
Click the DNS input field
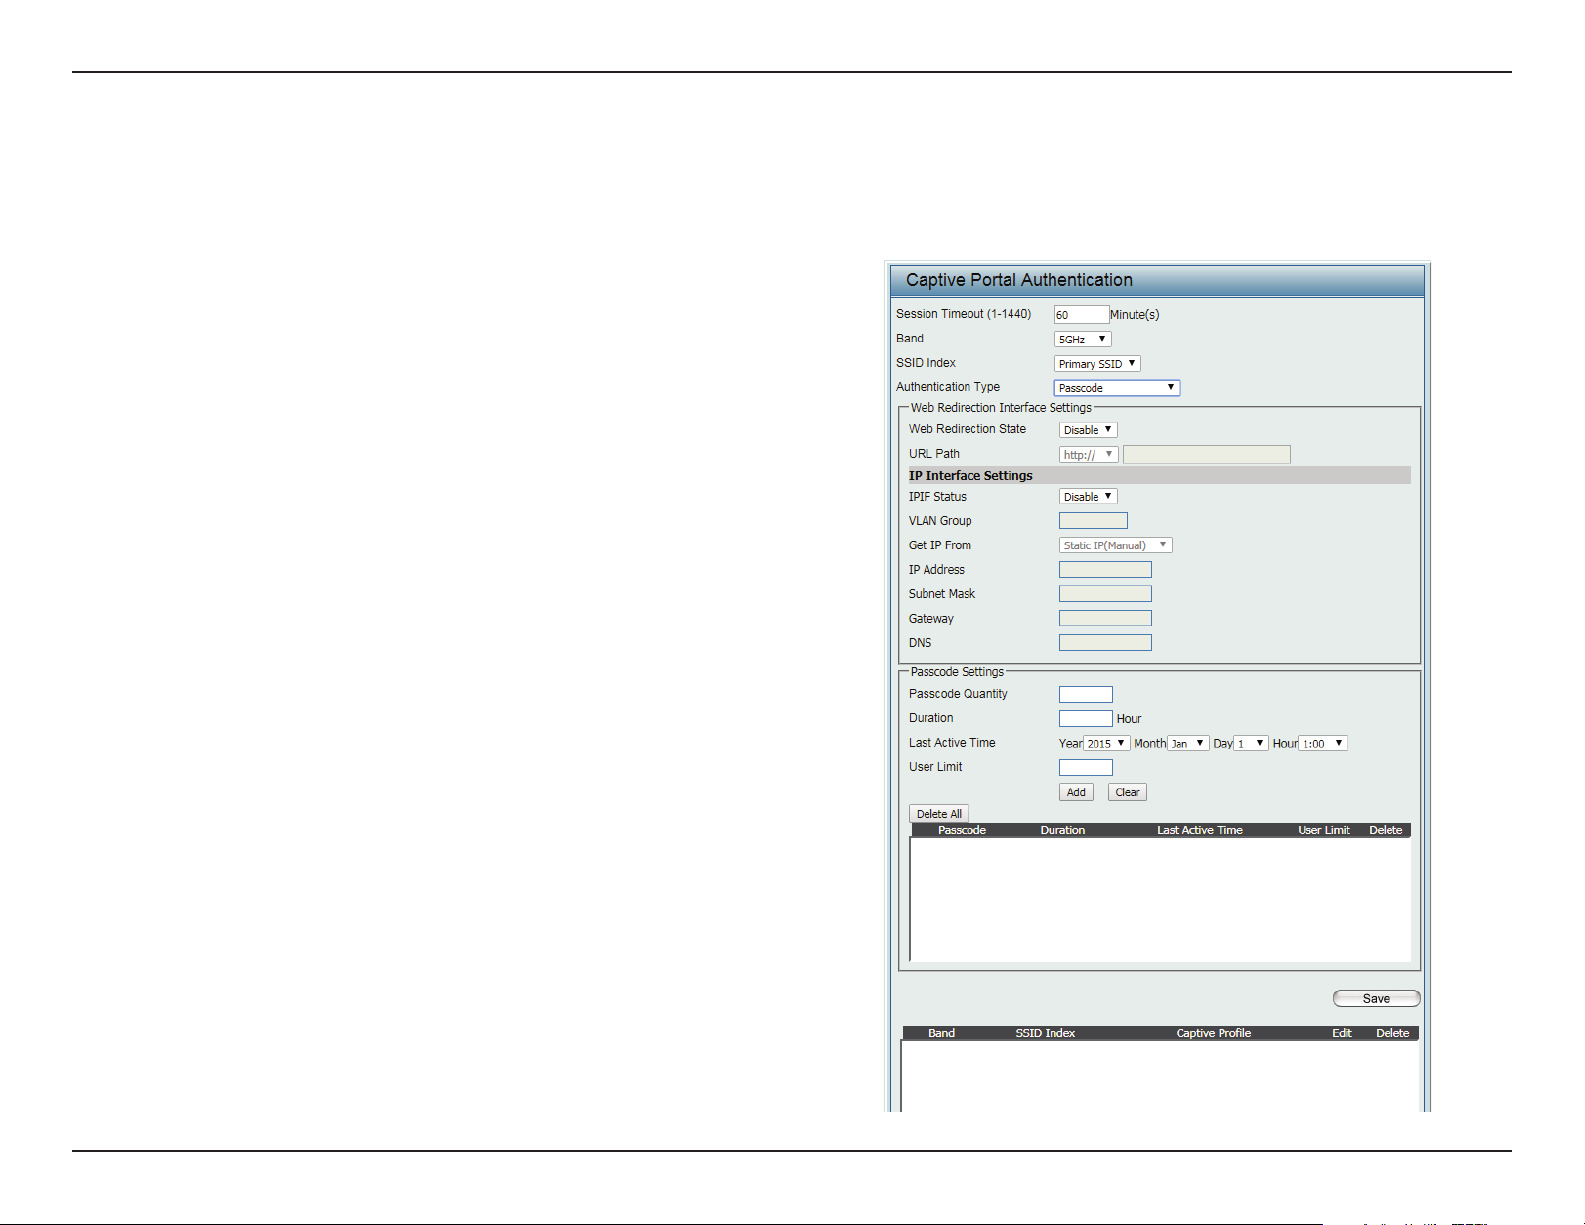[1105, 643]
